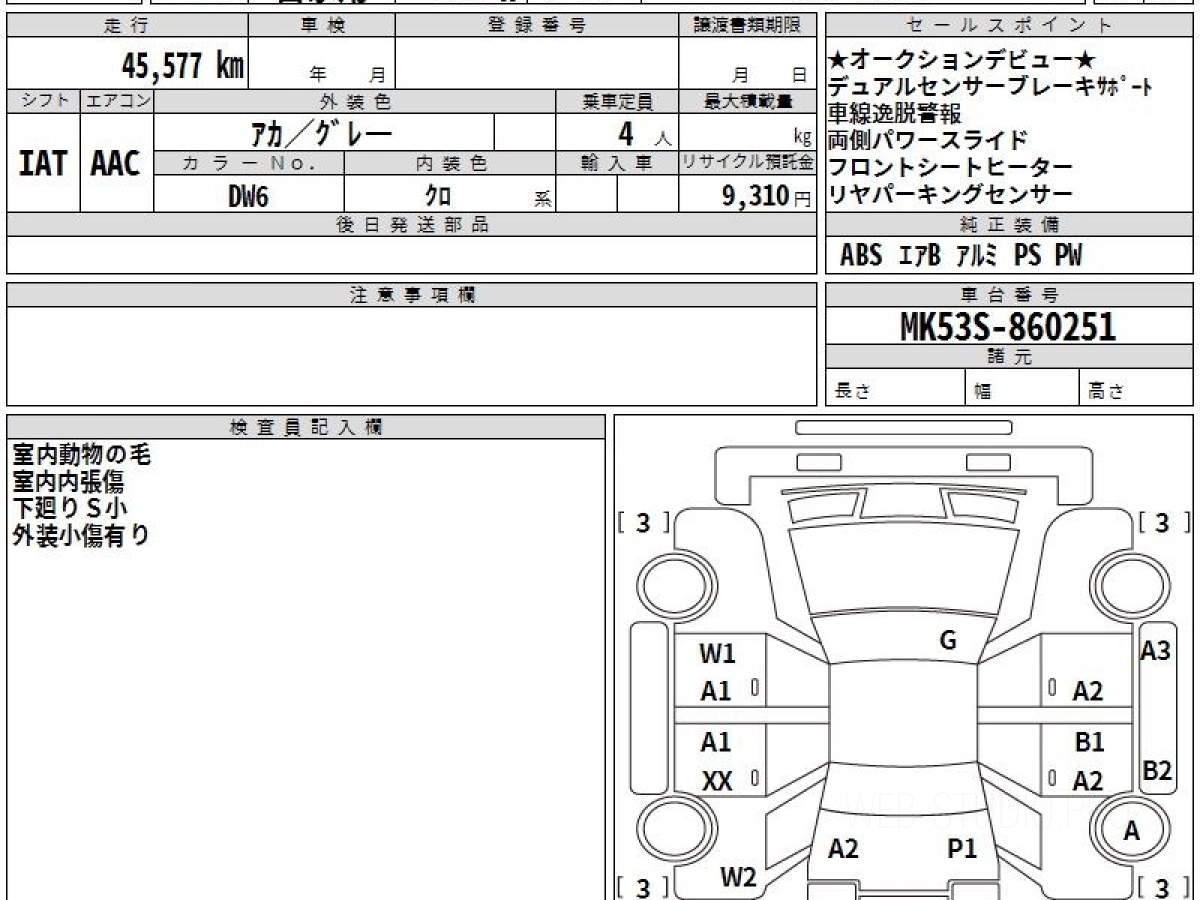Click the 輸入車 header cell
This screenshot has width=1200, height=900.
617,164
